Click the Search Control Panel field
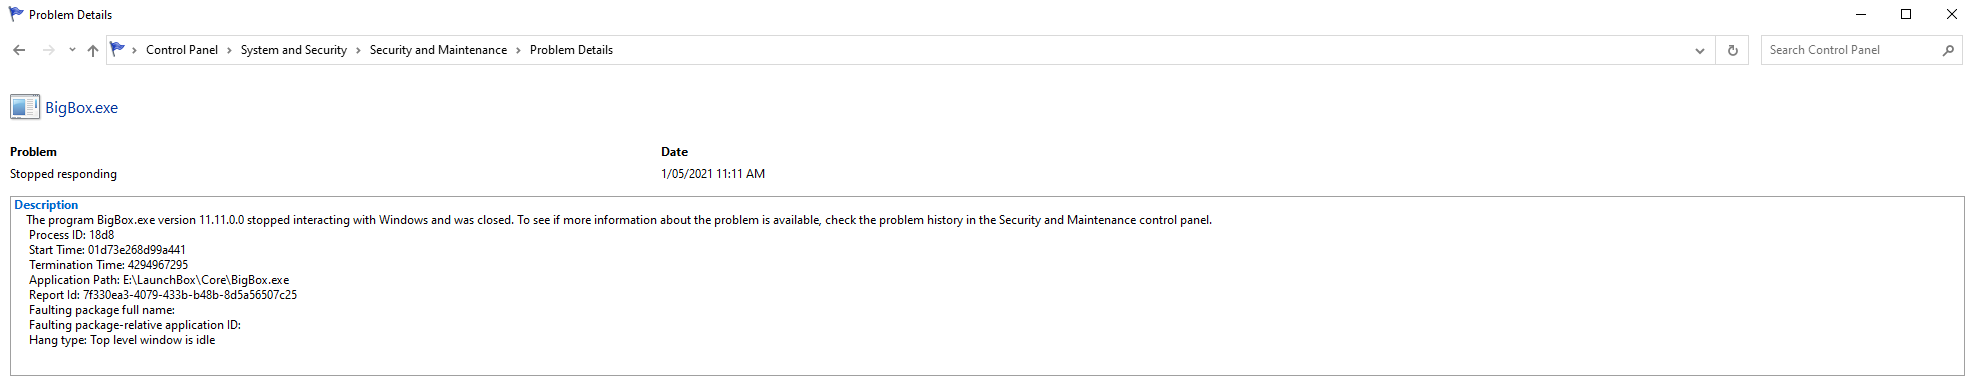1975x376 pixels. click(x=1849, y=50)
